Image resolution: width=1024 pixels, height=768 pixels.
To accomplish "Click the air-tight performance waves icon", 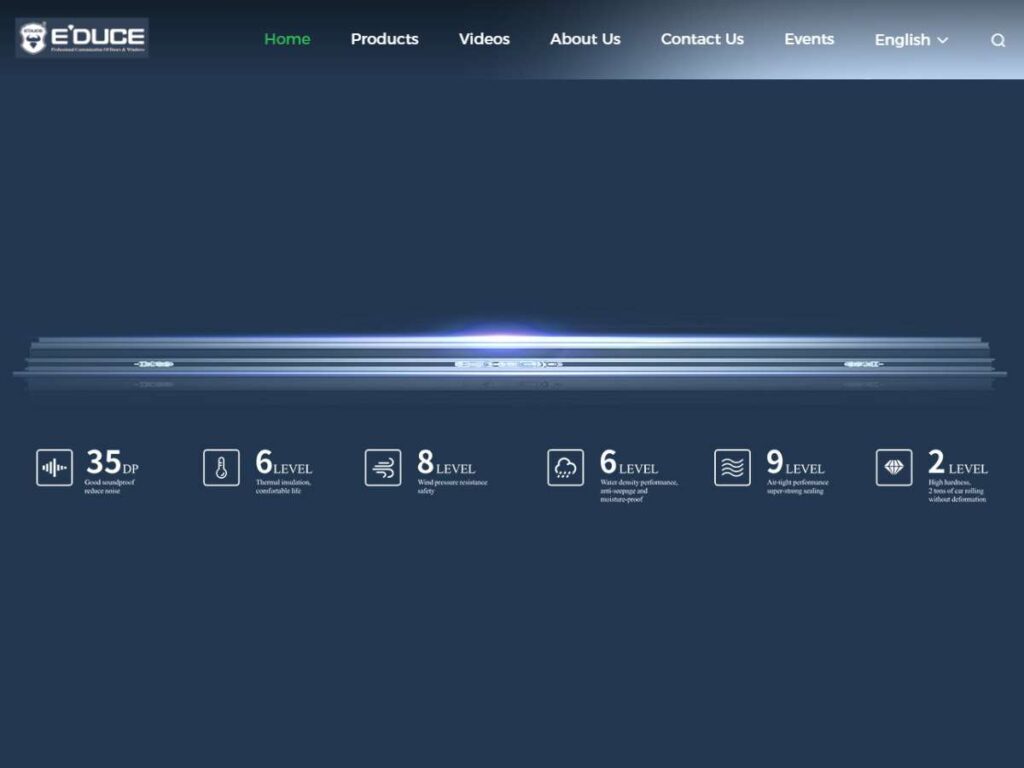I will [x=732, y=467].
